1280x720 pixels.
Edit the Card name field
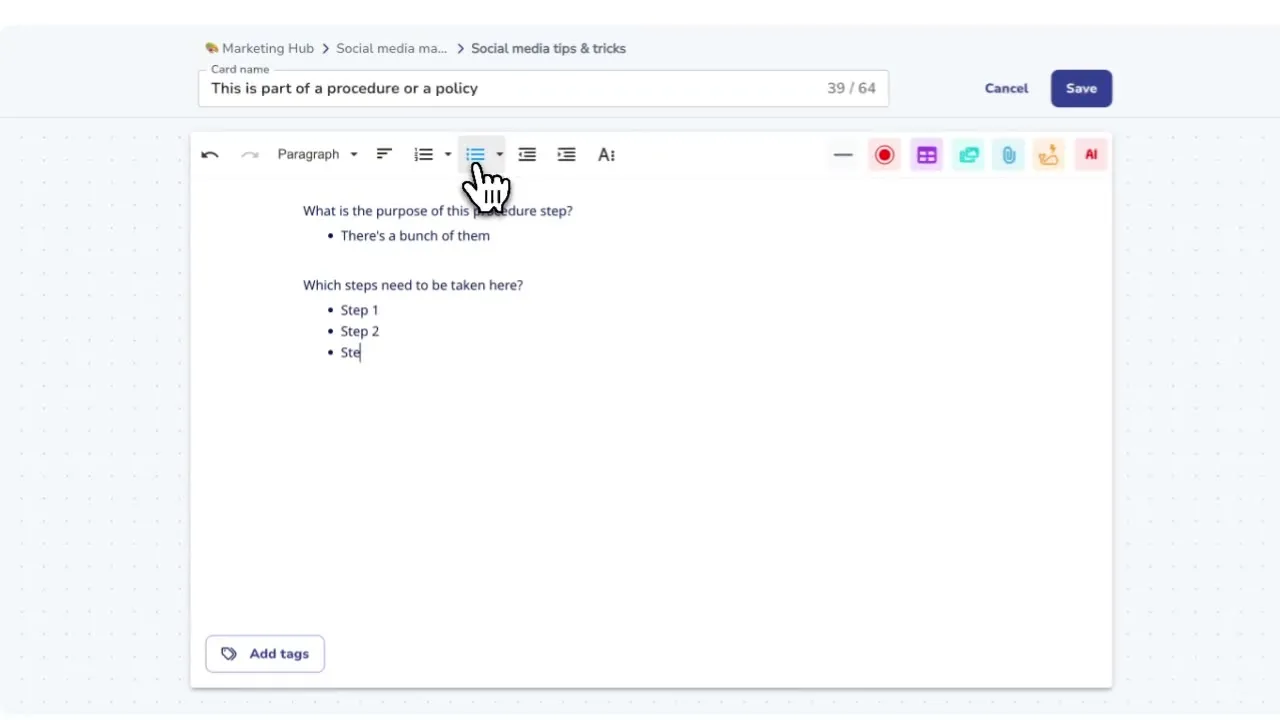(x=543, y=88)
